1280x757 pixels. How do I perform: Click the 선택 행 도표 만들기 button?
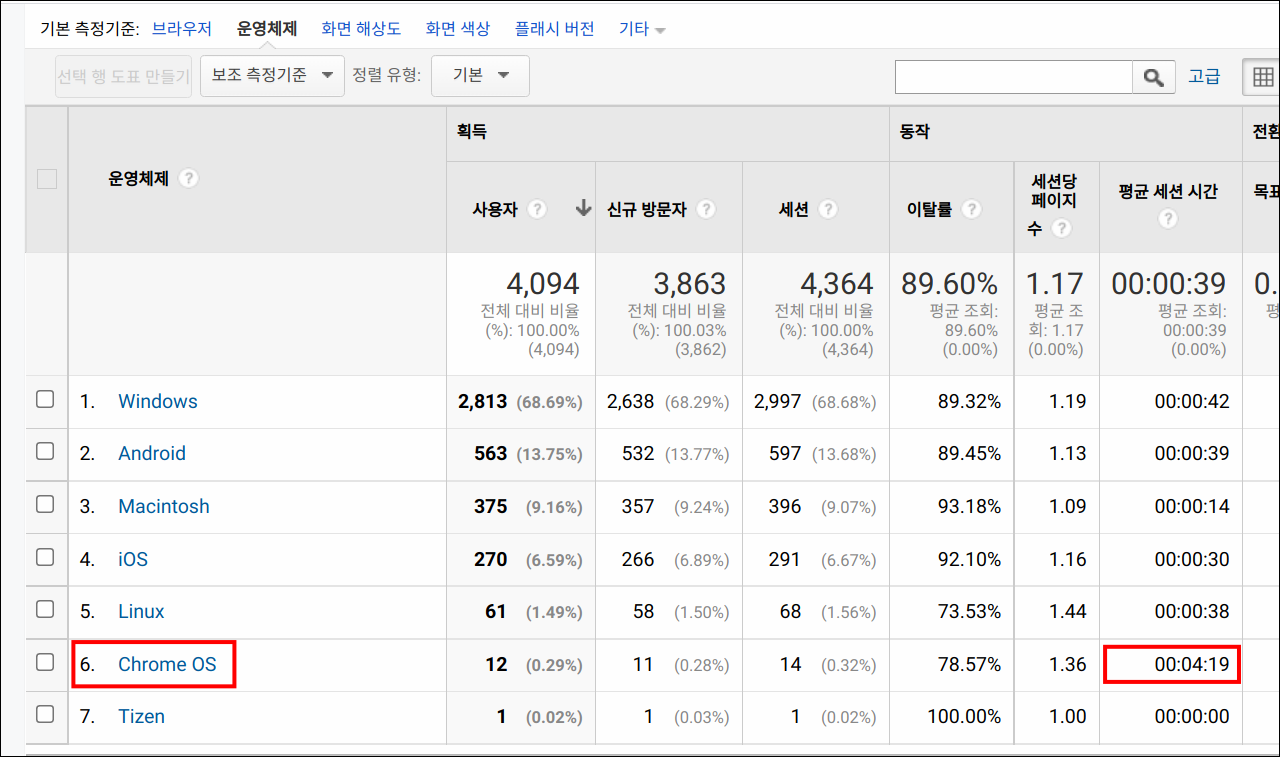click(123, 76)
